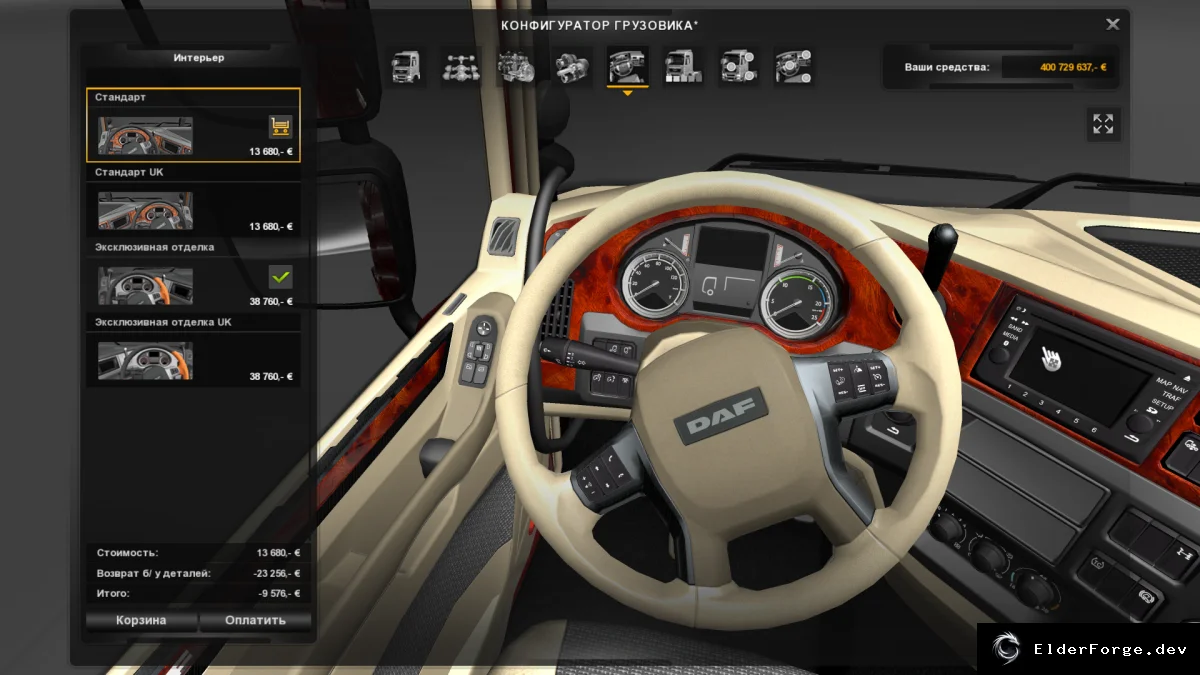Click the Ваши средства label
The height and width of the screenshot is (675, 1200).
coord(946,67)
